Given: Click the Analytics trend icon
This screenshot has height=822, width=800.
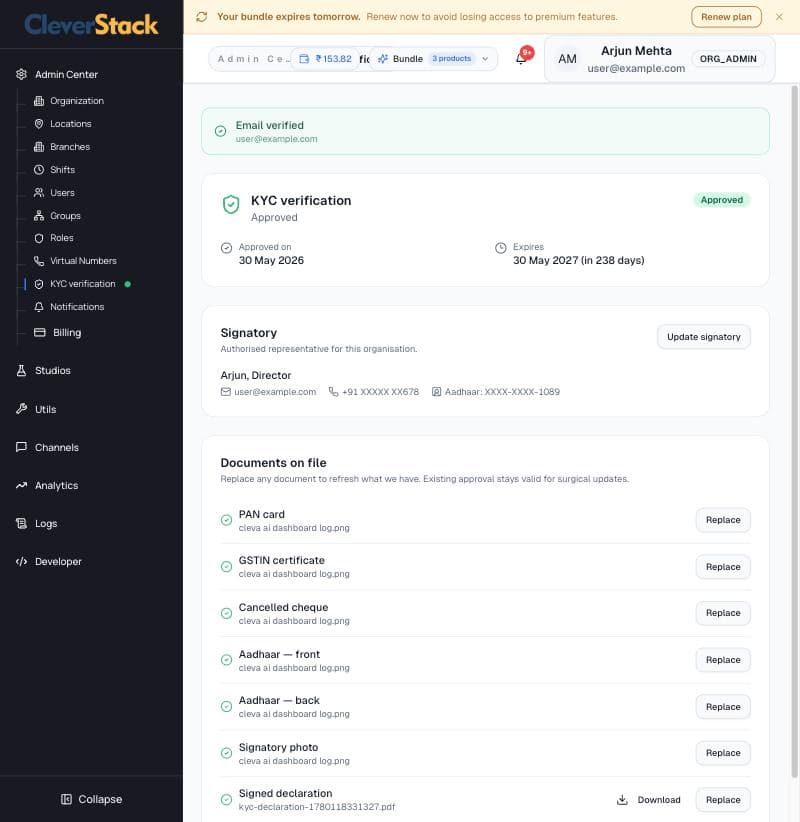Looking at the screenshot, I should pos(21,485).
